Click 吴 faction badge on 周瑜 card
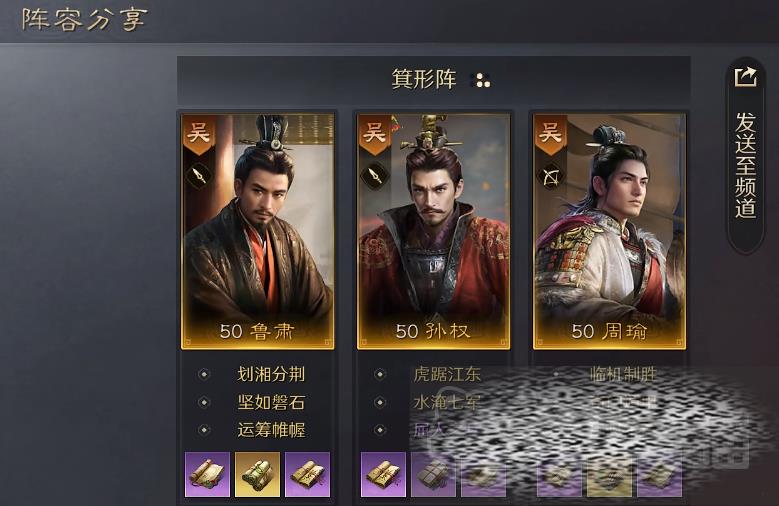Image resolution: width=779 pixels, height=506 pixels. tap(550, 133)
